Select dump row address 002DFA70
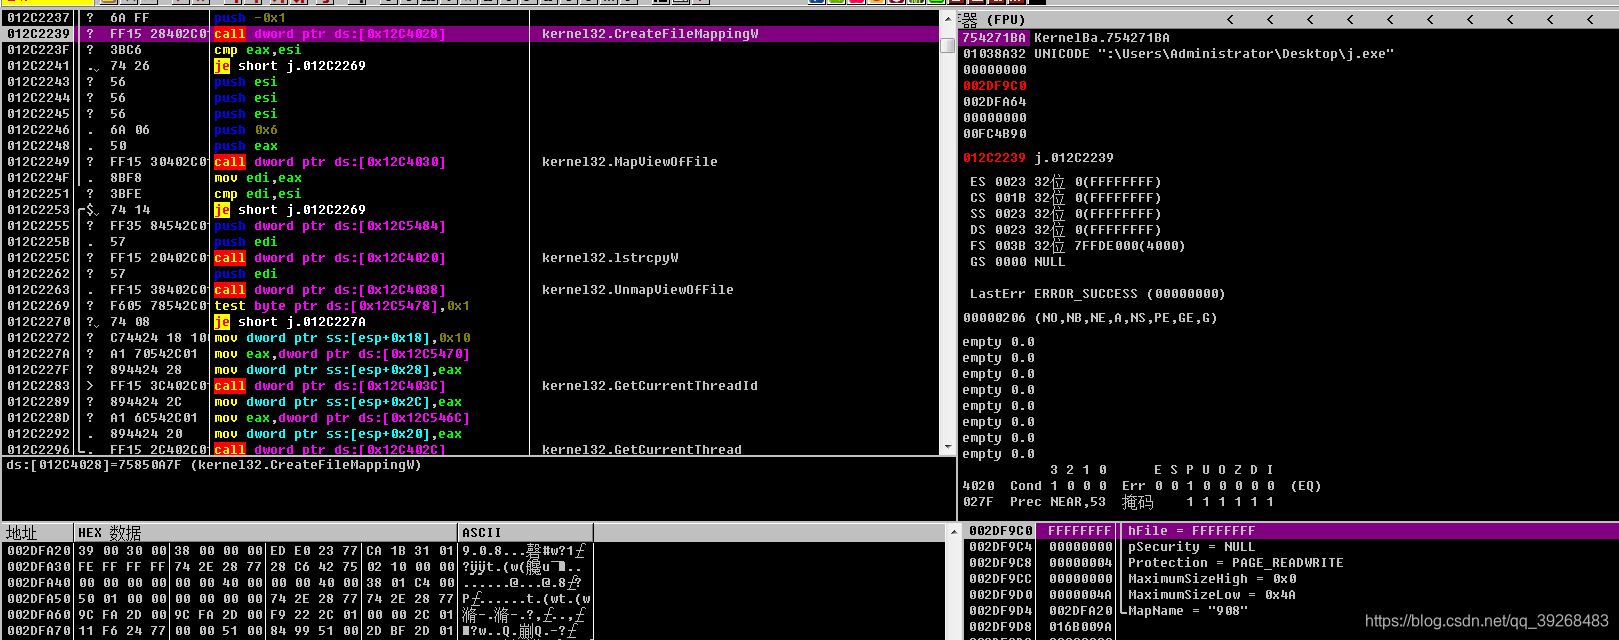The height and width of the screenshot is (640, 1619). (38, 631)
